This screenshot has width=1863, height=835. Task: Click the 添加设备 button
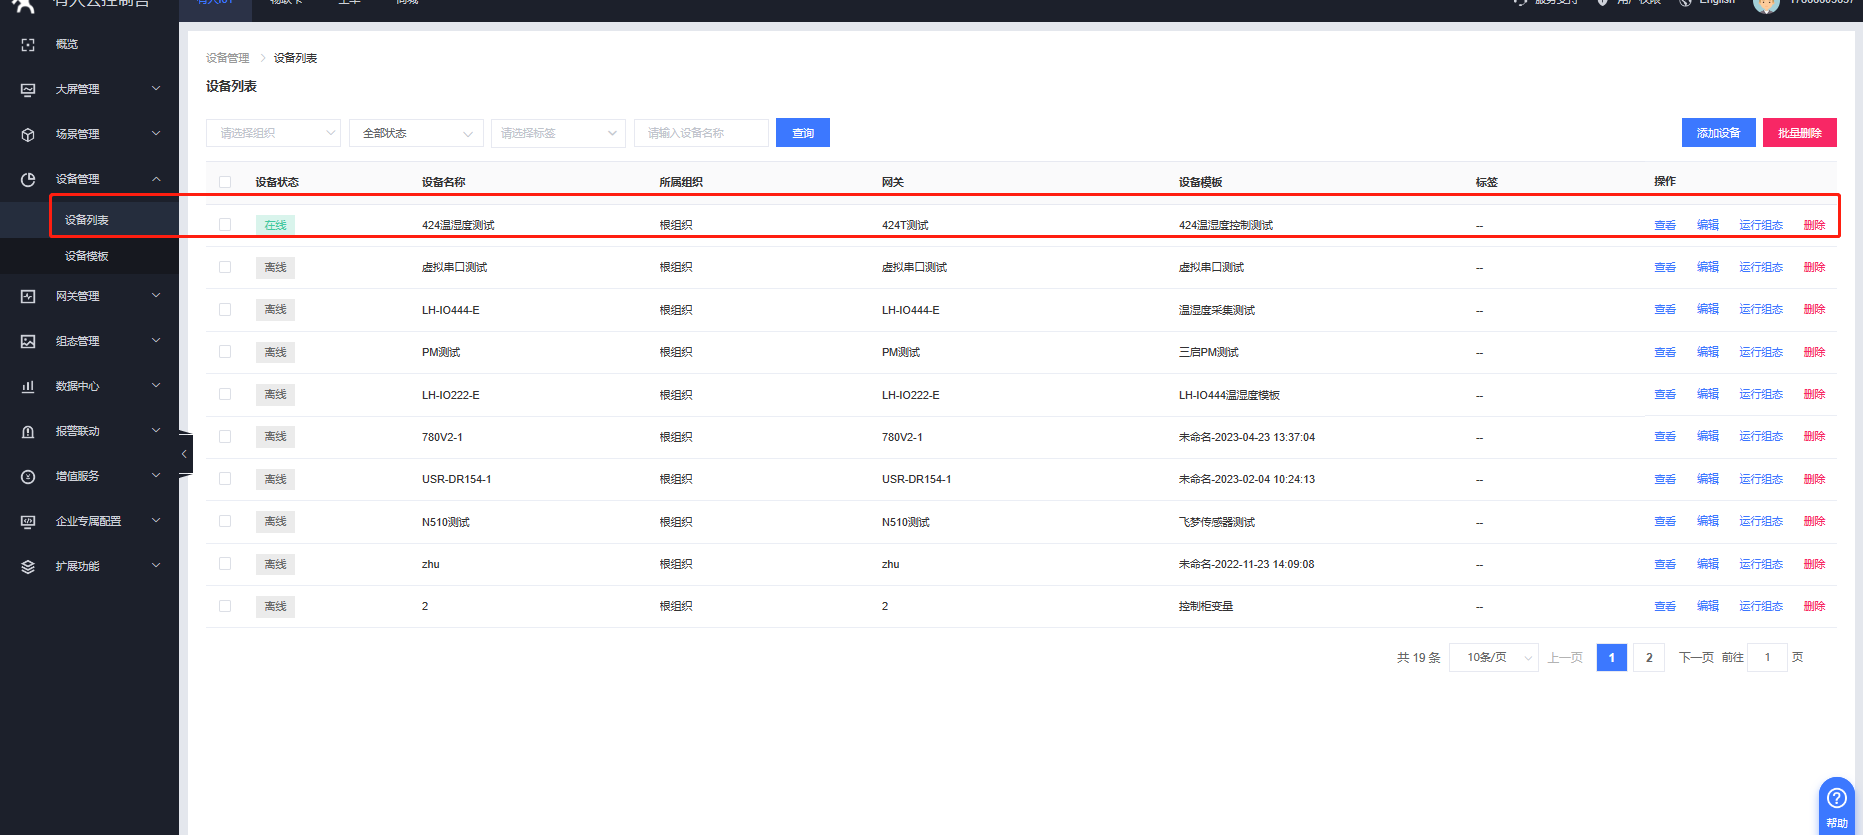pos(1718,133)
